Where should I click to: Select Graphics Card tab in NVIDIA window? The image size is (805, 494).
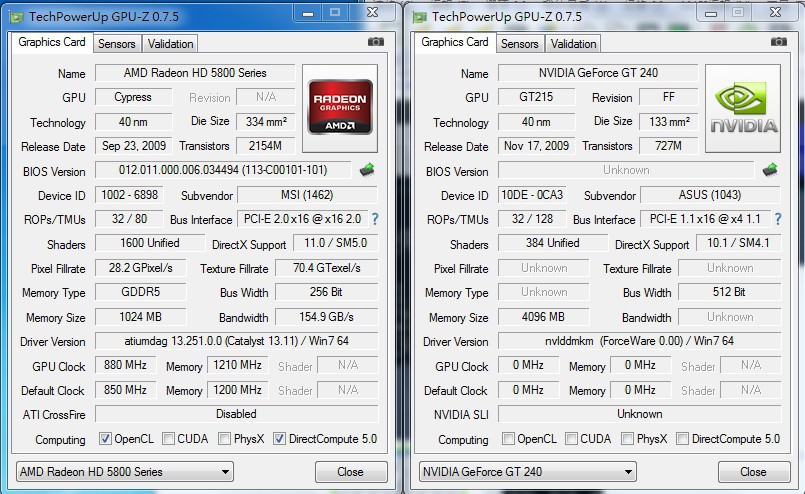coord(455,42)
